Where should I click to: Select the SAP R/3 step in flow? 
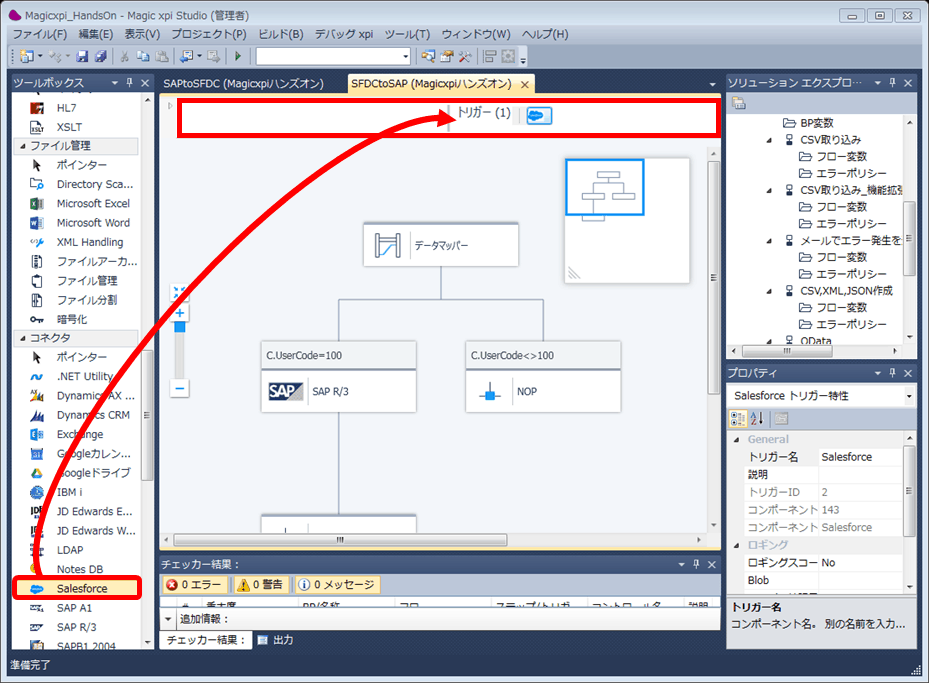coord(338,391)
